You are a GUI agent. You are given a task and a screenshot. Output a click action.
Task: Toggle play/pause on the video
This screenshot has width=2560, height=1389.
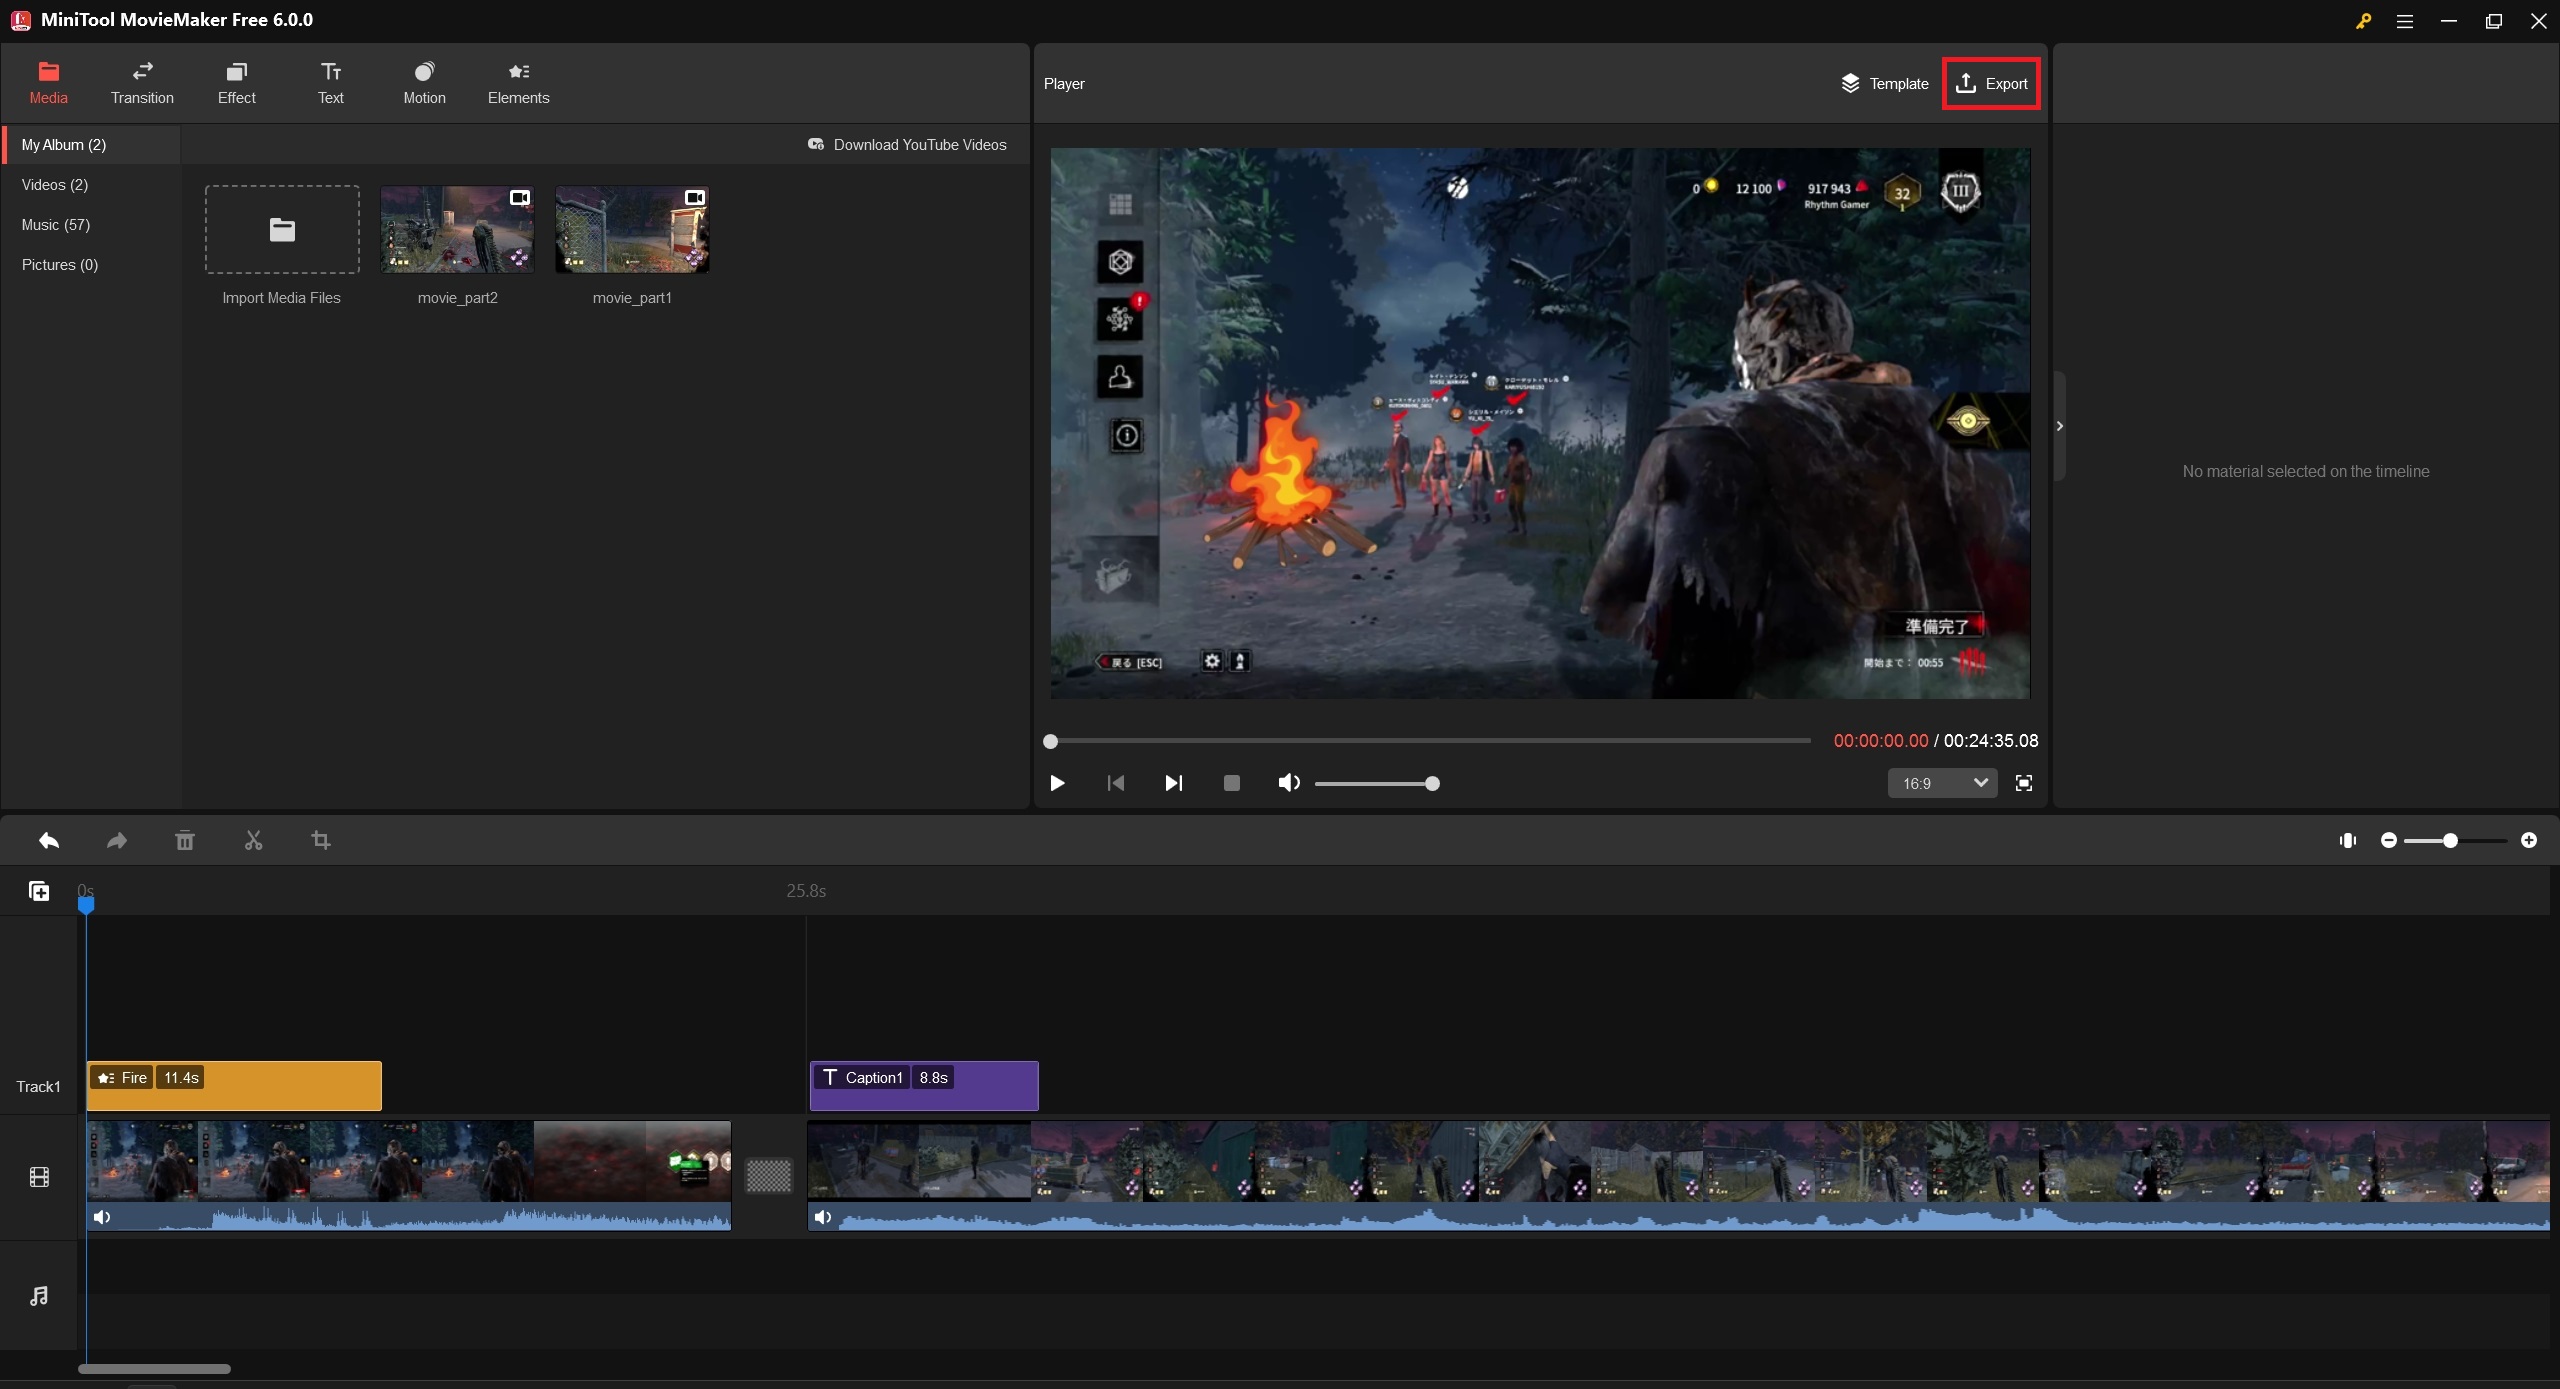click(1057, 783)
